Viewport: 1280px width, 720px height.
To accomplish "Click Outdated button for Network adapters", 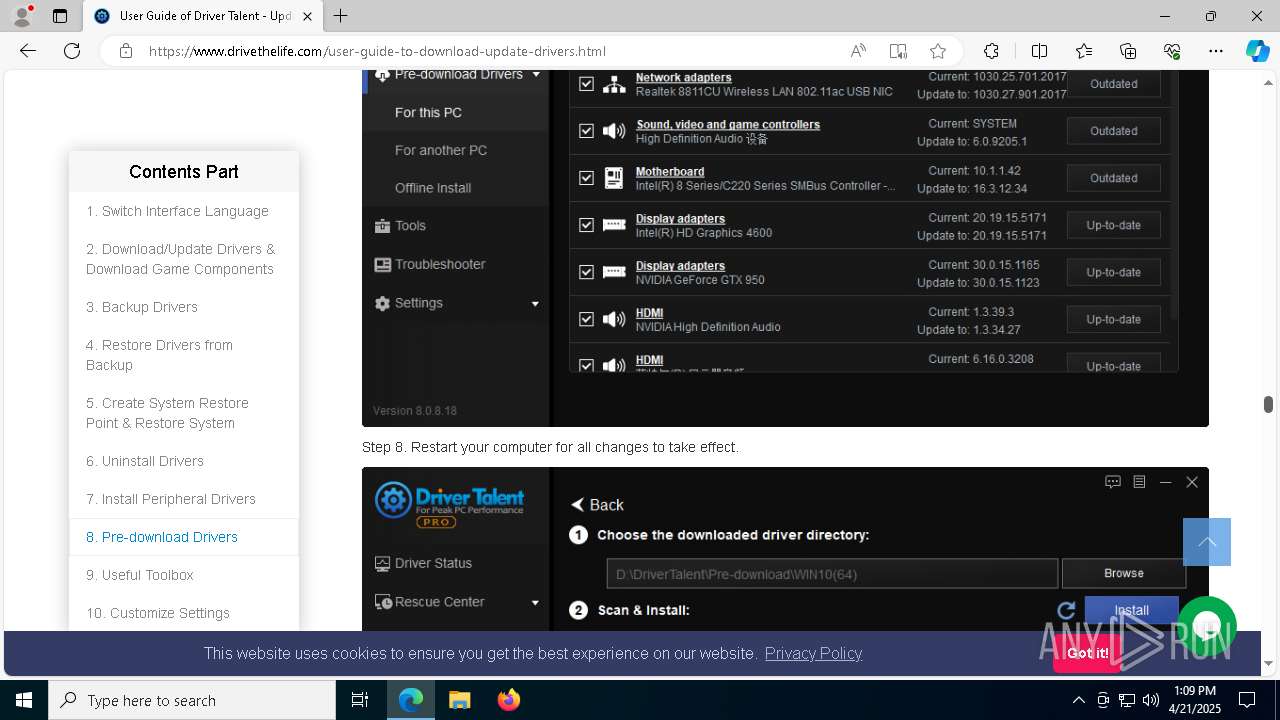I will pyautogui.click(x=1113, y=84).
